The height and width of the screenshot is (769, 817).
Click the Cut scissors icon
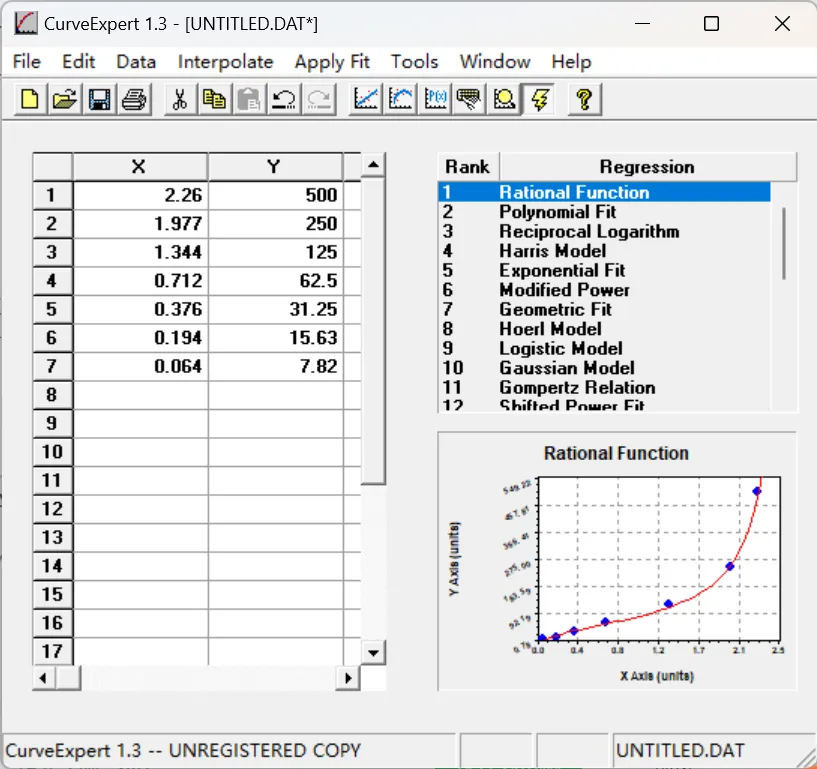(180, 99)
